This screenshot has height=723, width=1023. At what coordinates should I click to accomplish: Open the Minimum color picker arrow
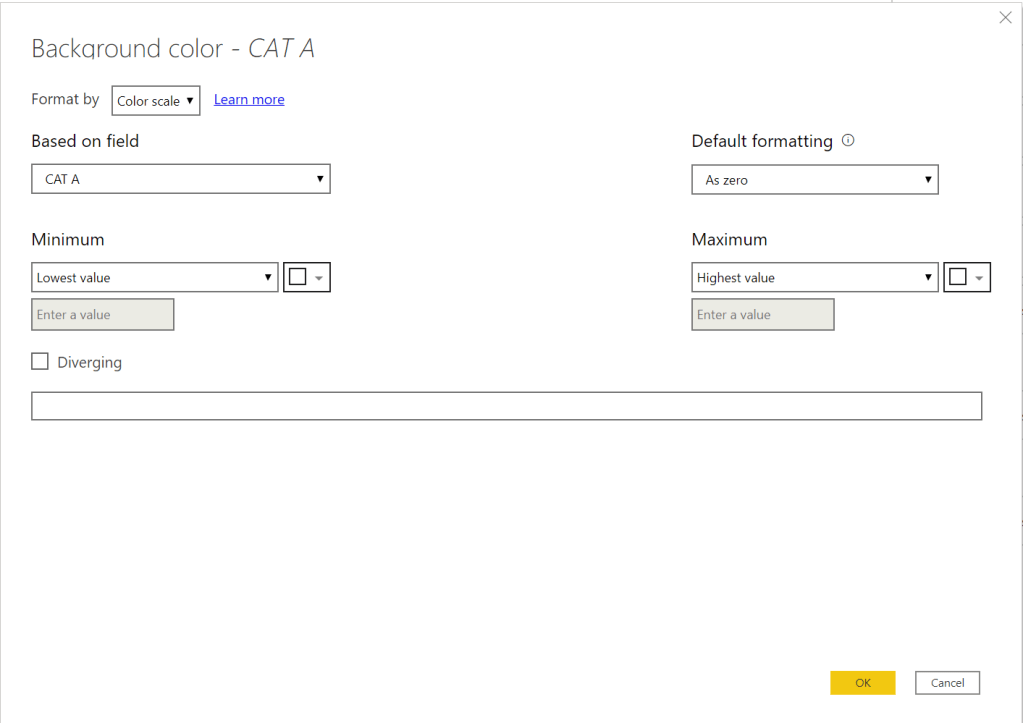click(x=319, y=278)
